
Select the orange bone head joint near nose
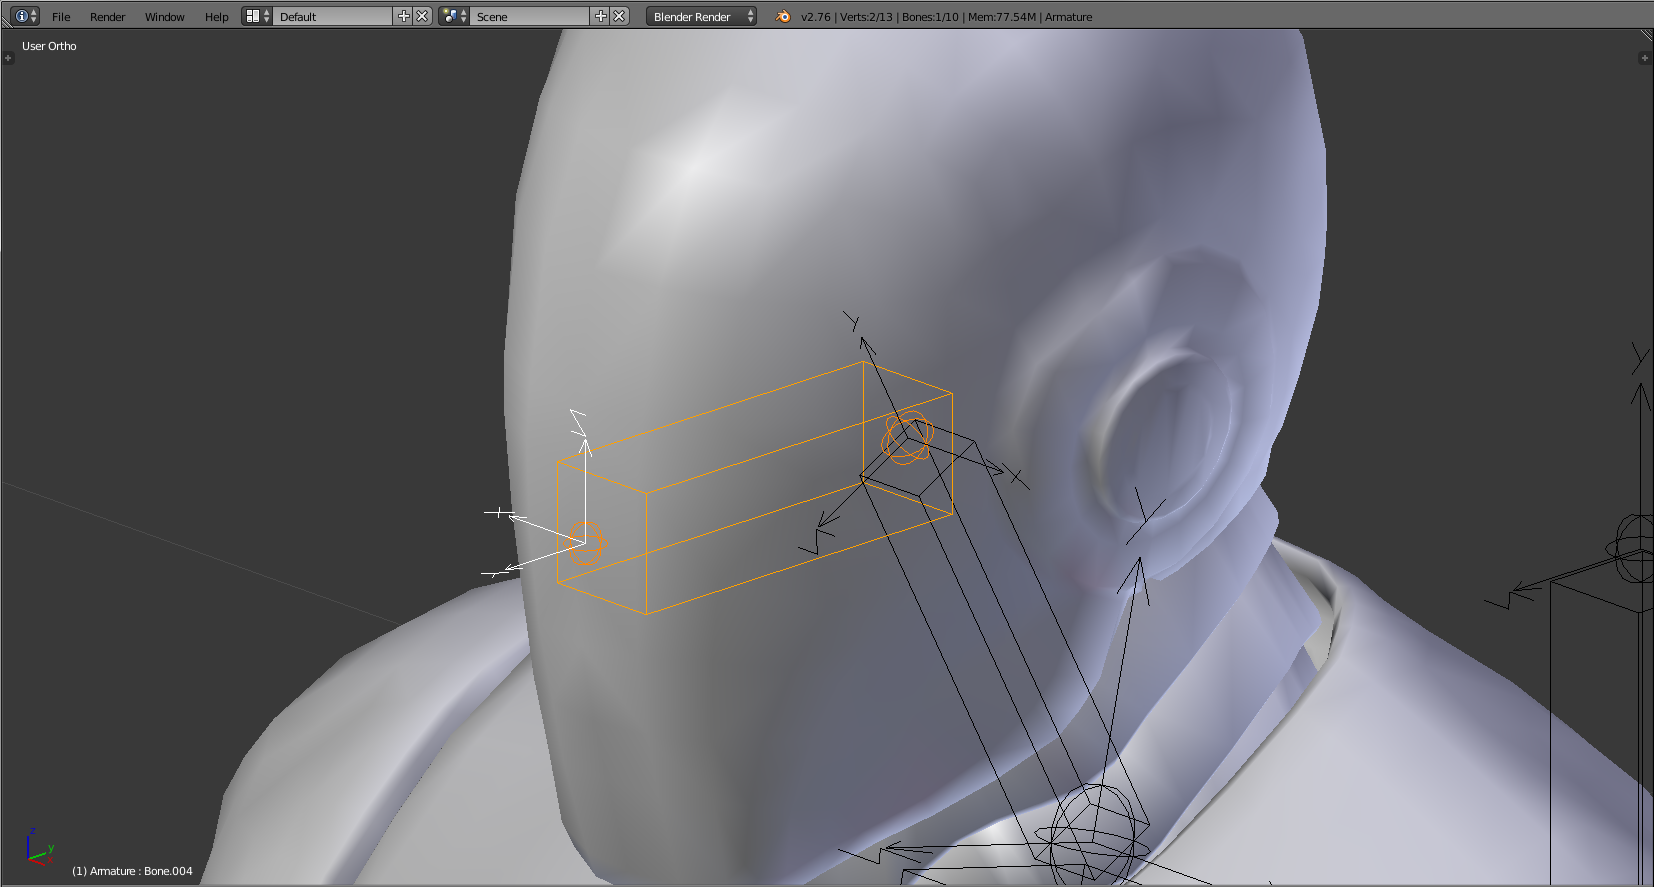pyautogui.click(x=587, y=543)
